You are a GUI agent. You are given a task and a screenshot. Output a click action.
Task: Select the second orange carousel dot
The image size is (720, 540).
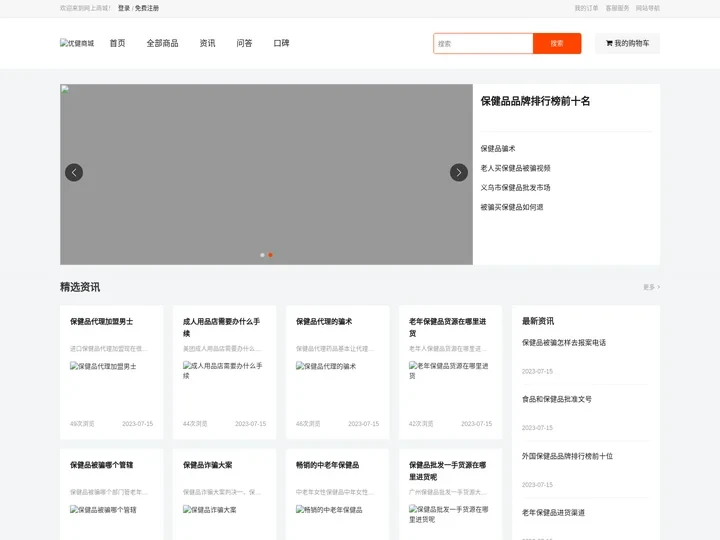coord(270,255)
